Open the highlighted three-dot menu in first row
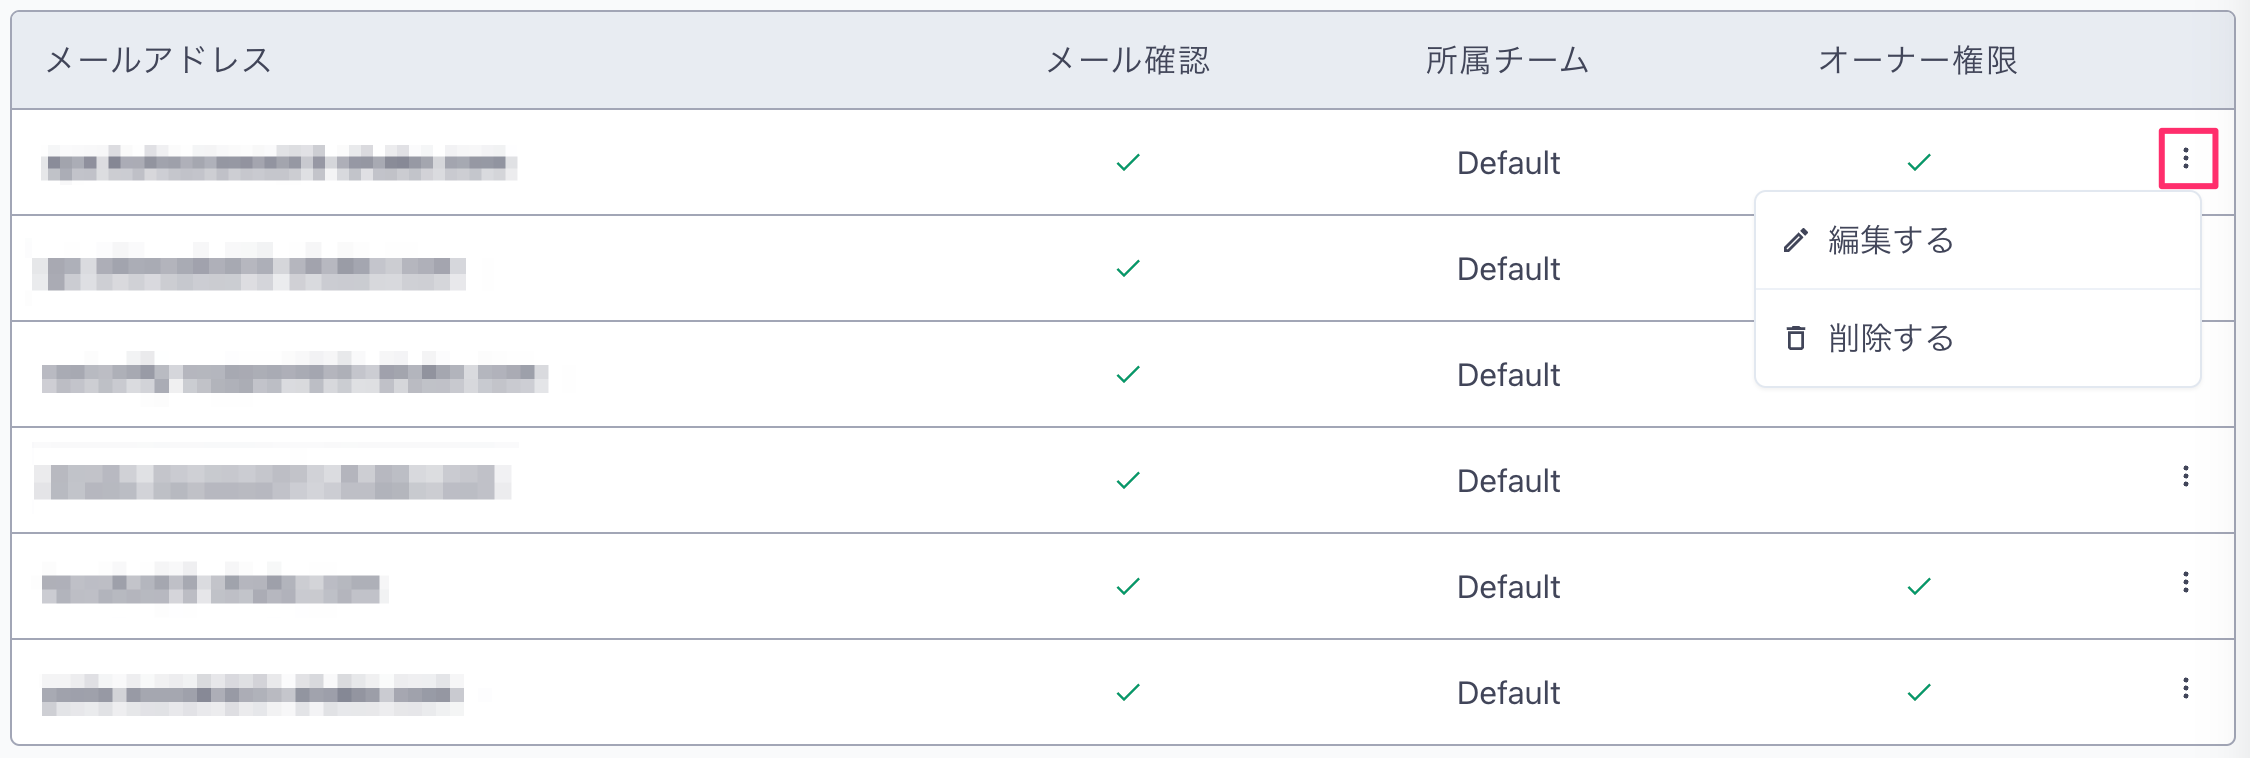The width and height of the screenshot is (2250, 758). (2186, 158)
